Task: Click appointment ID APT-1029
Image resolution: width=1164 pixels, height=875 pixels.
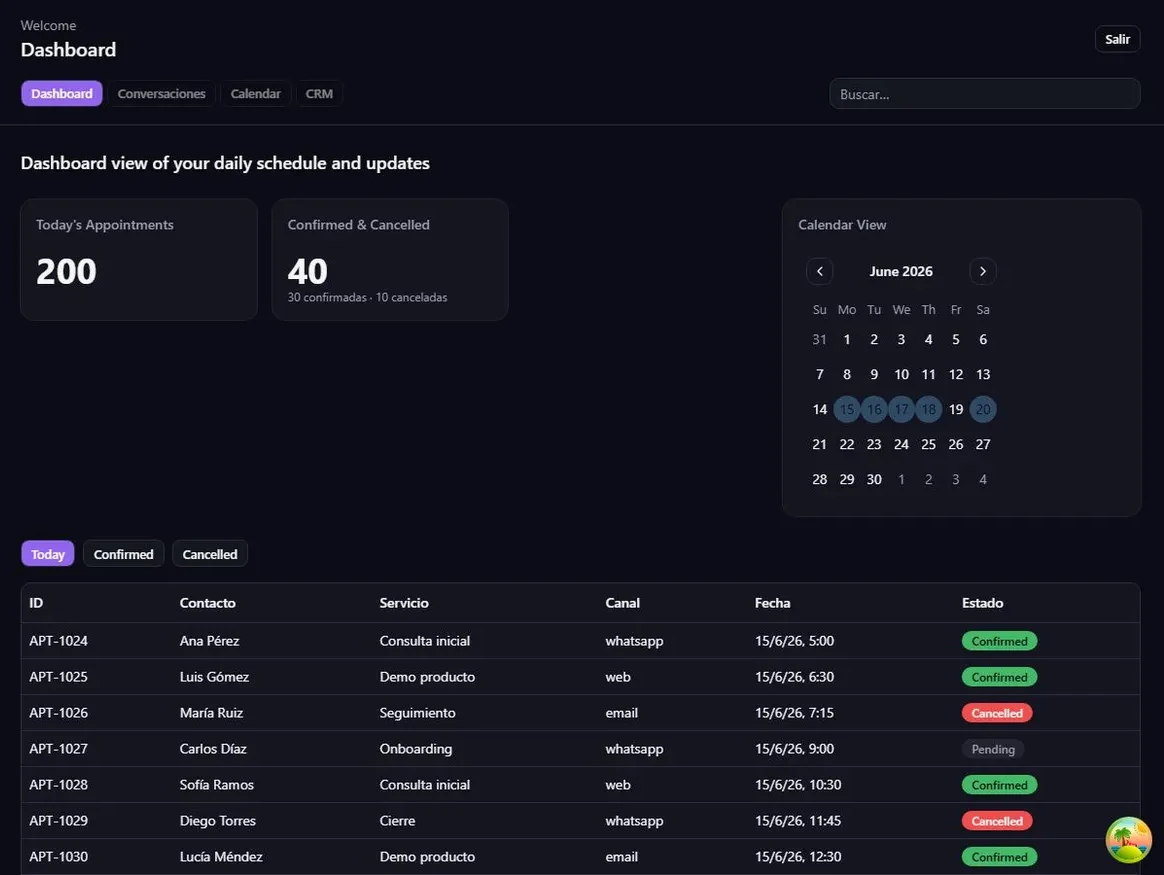Action: point(59,821)
